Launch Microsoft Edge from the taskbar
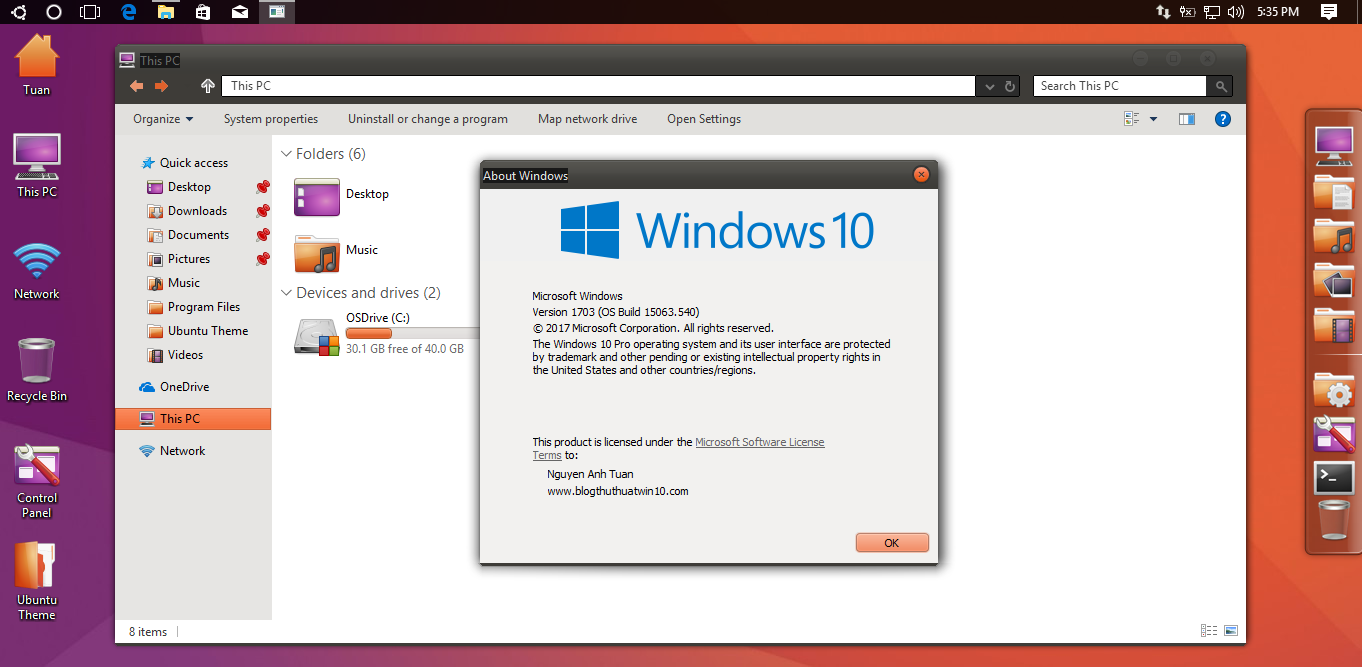Viewport: 1362px width, 667px height. (x=127, y=11)
